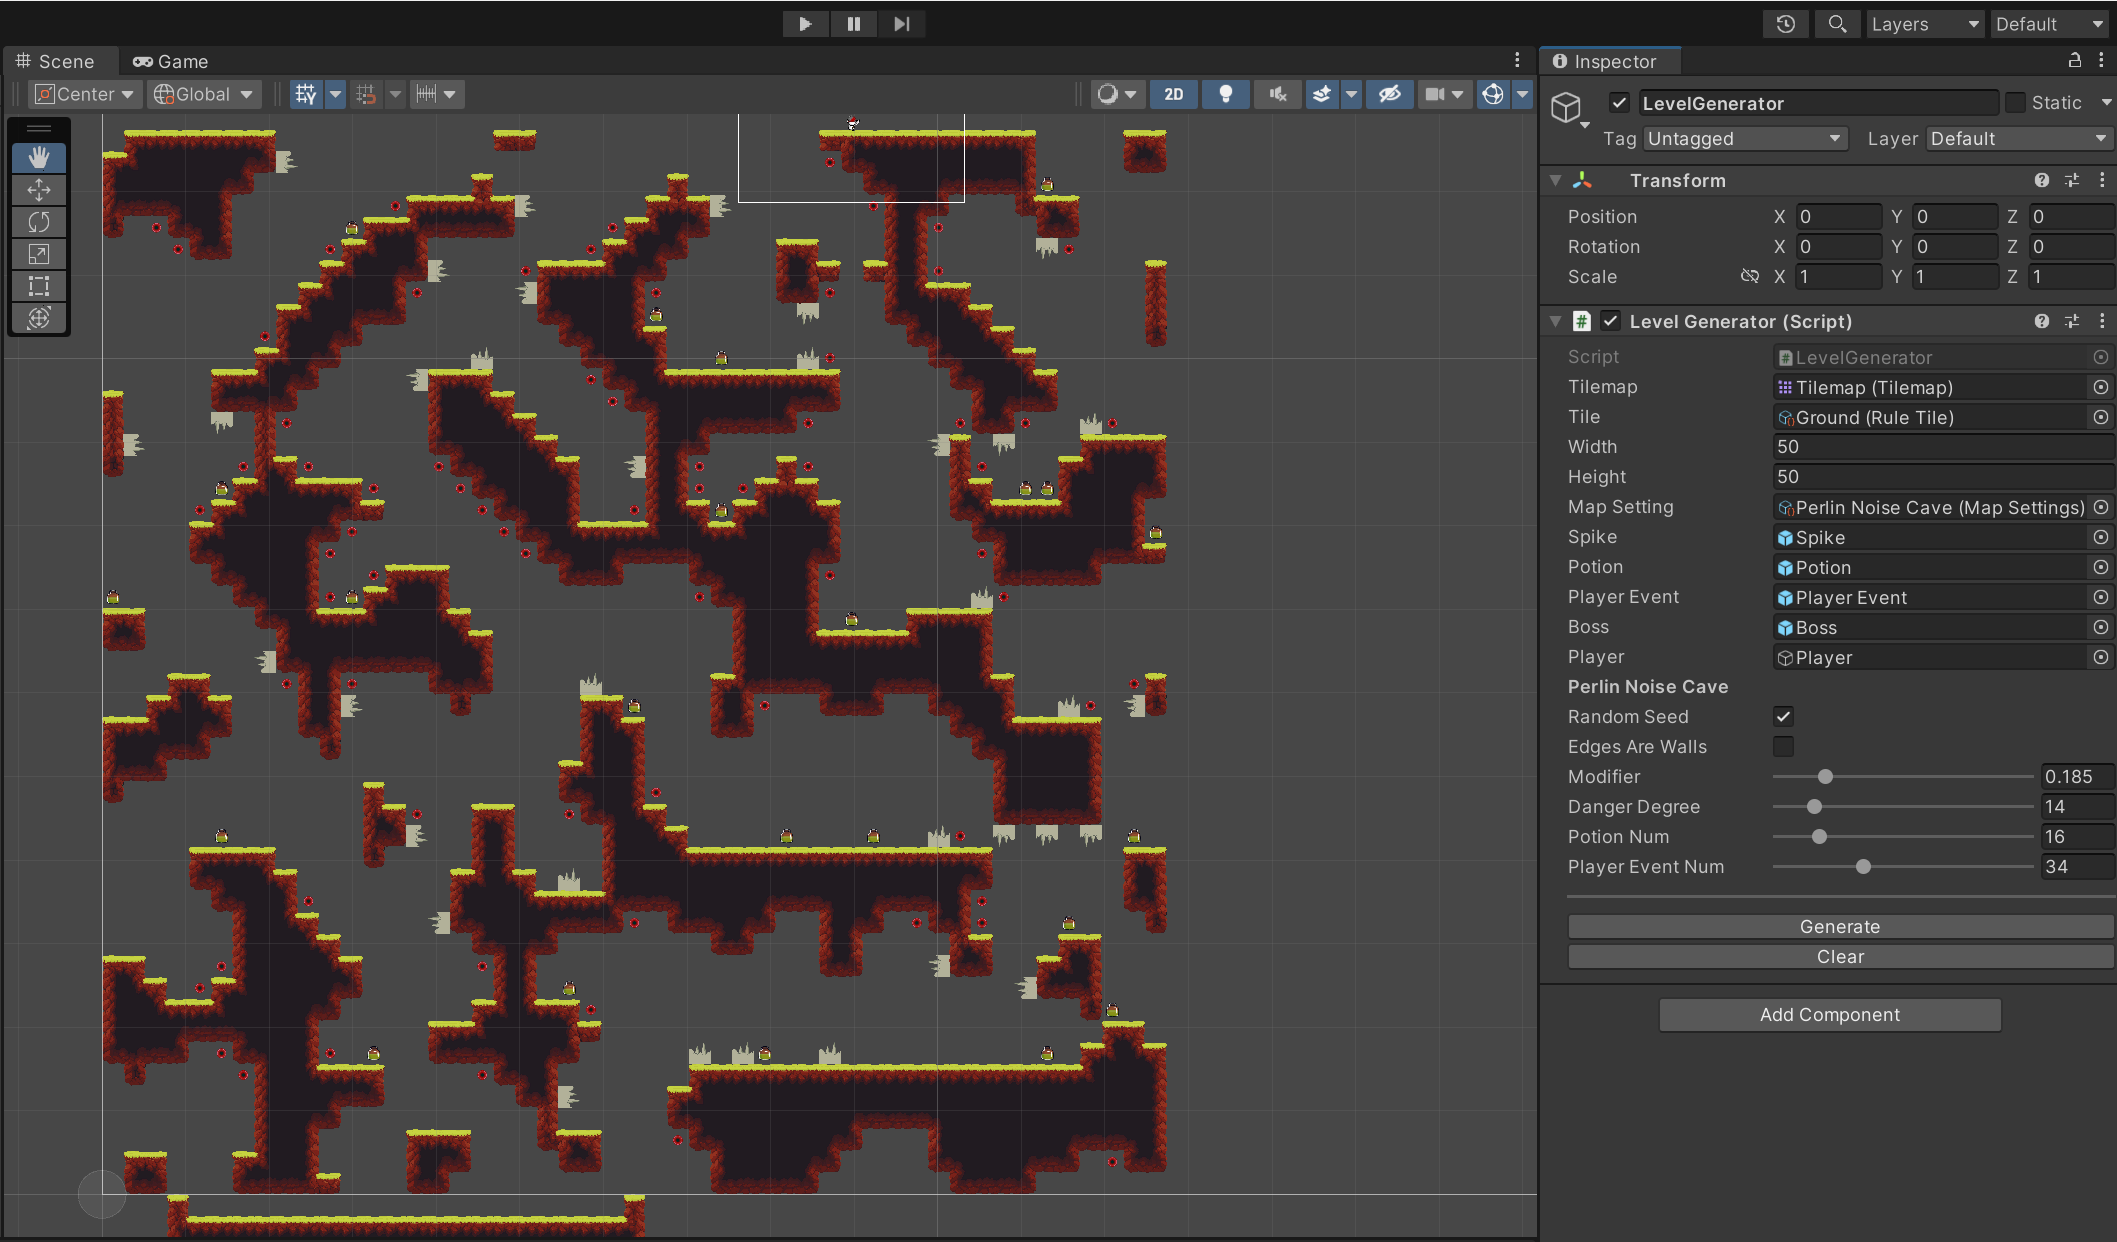The height and width of the screenshot is (1242, 2117).
Task: Open the Layers dropdown
Action: point(1925,24)
